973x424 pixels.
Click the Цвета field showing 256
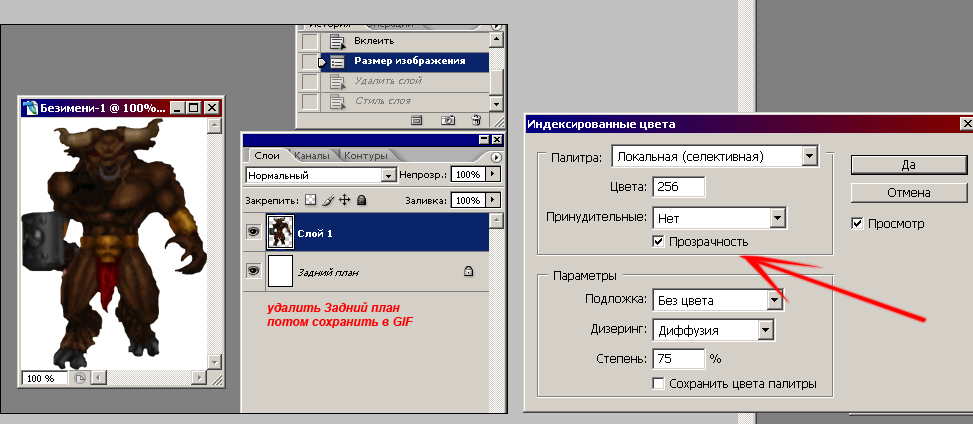tap(678, 187)
